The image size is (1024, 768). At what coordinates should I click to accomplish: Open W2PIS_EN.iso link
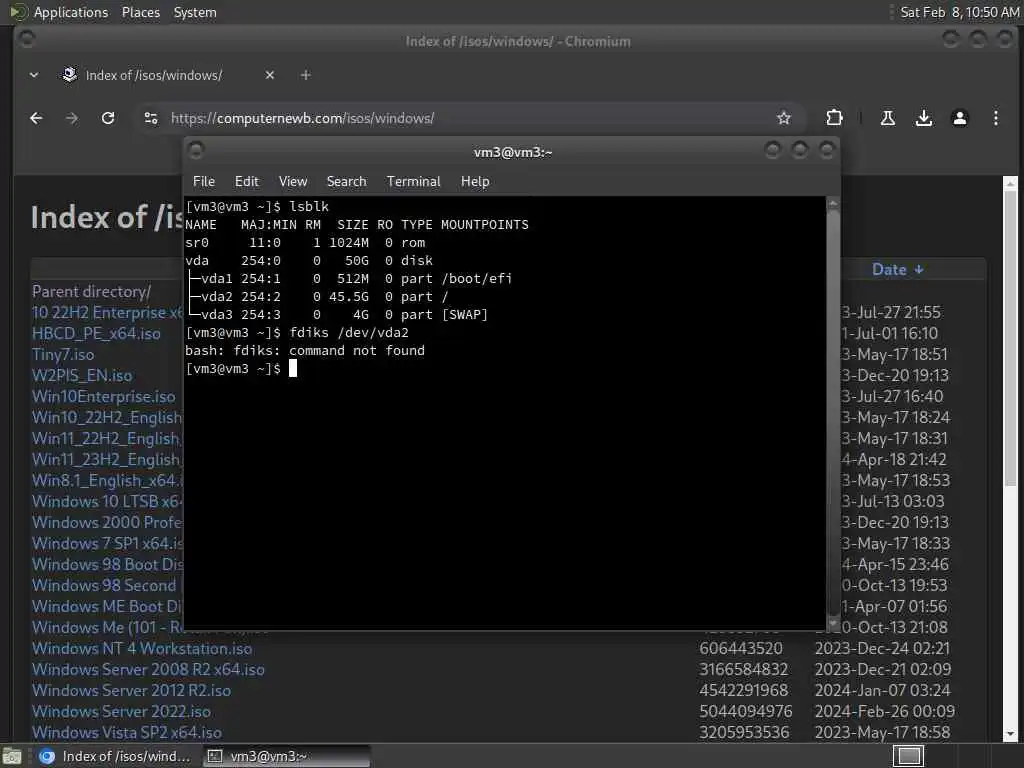pos(82,376)
